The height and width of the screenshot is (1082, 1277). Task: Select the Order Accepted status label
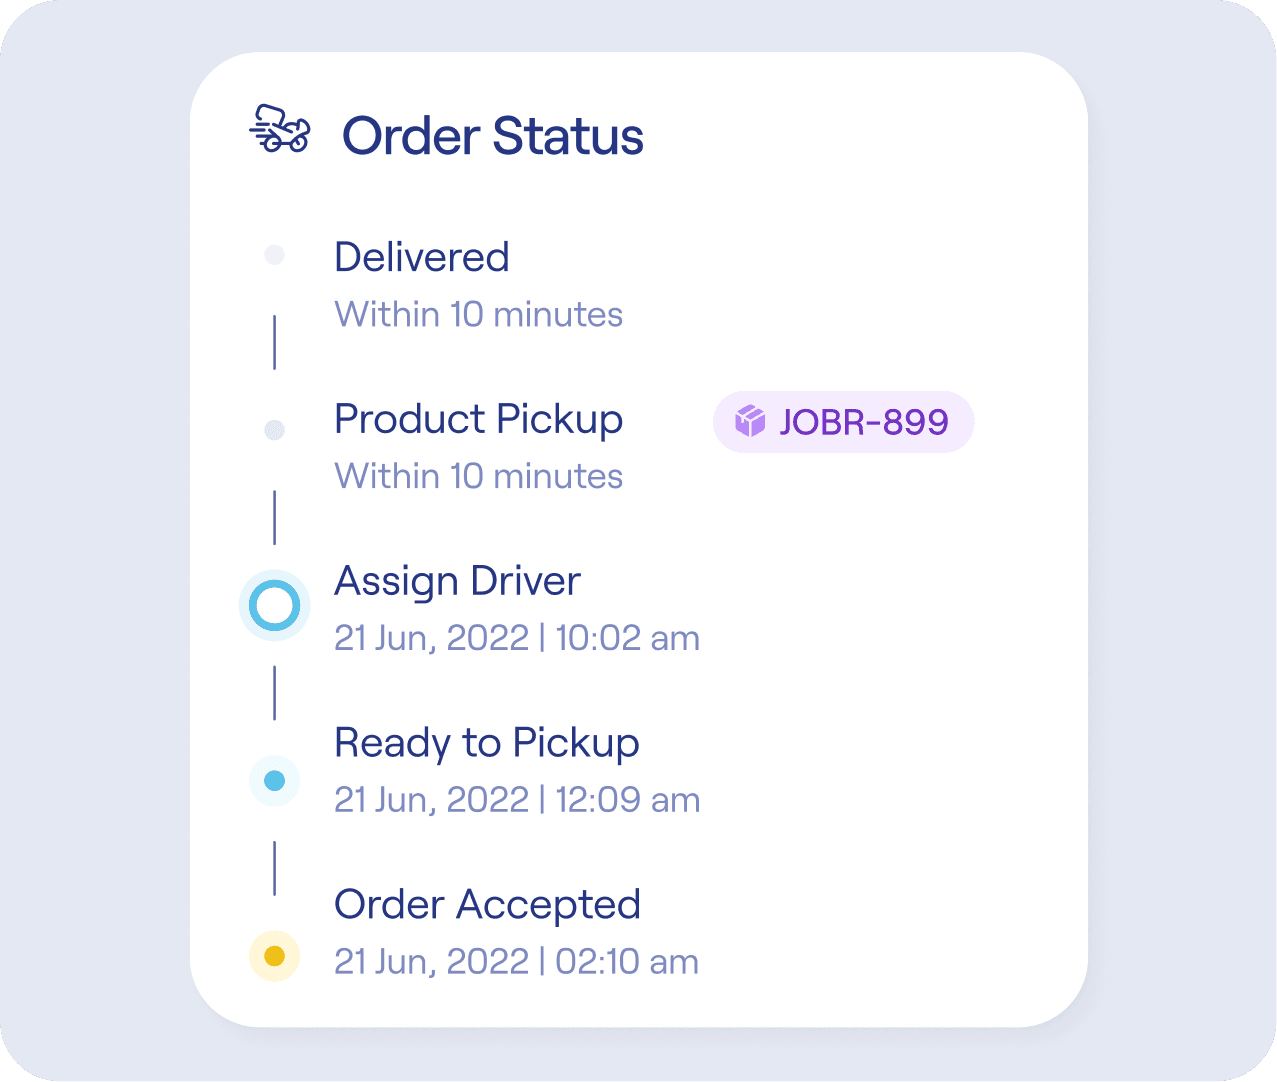[x=487, y=905]
